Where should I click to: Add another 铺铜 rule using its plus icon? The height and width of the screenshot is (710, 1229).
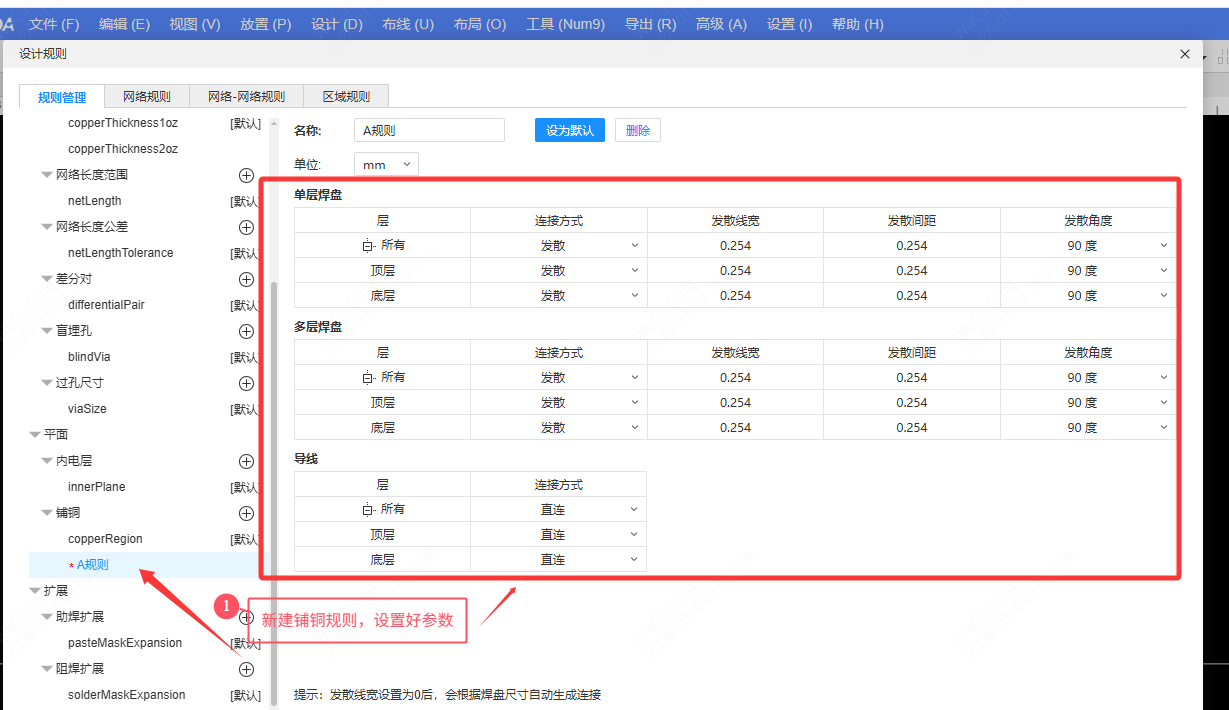(x=246, y=513)
